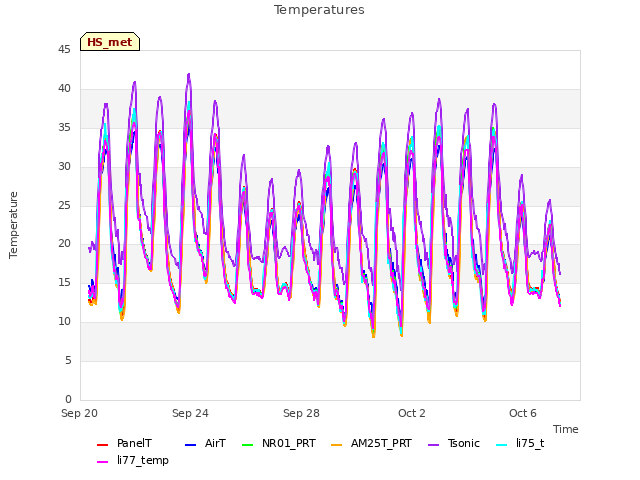This screenshot has width=640, height=480.
Task: Click the Temperature y-axis title
Action: (13, 225)
